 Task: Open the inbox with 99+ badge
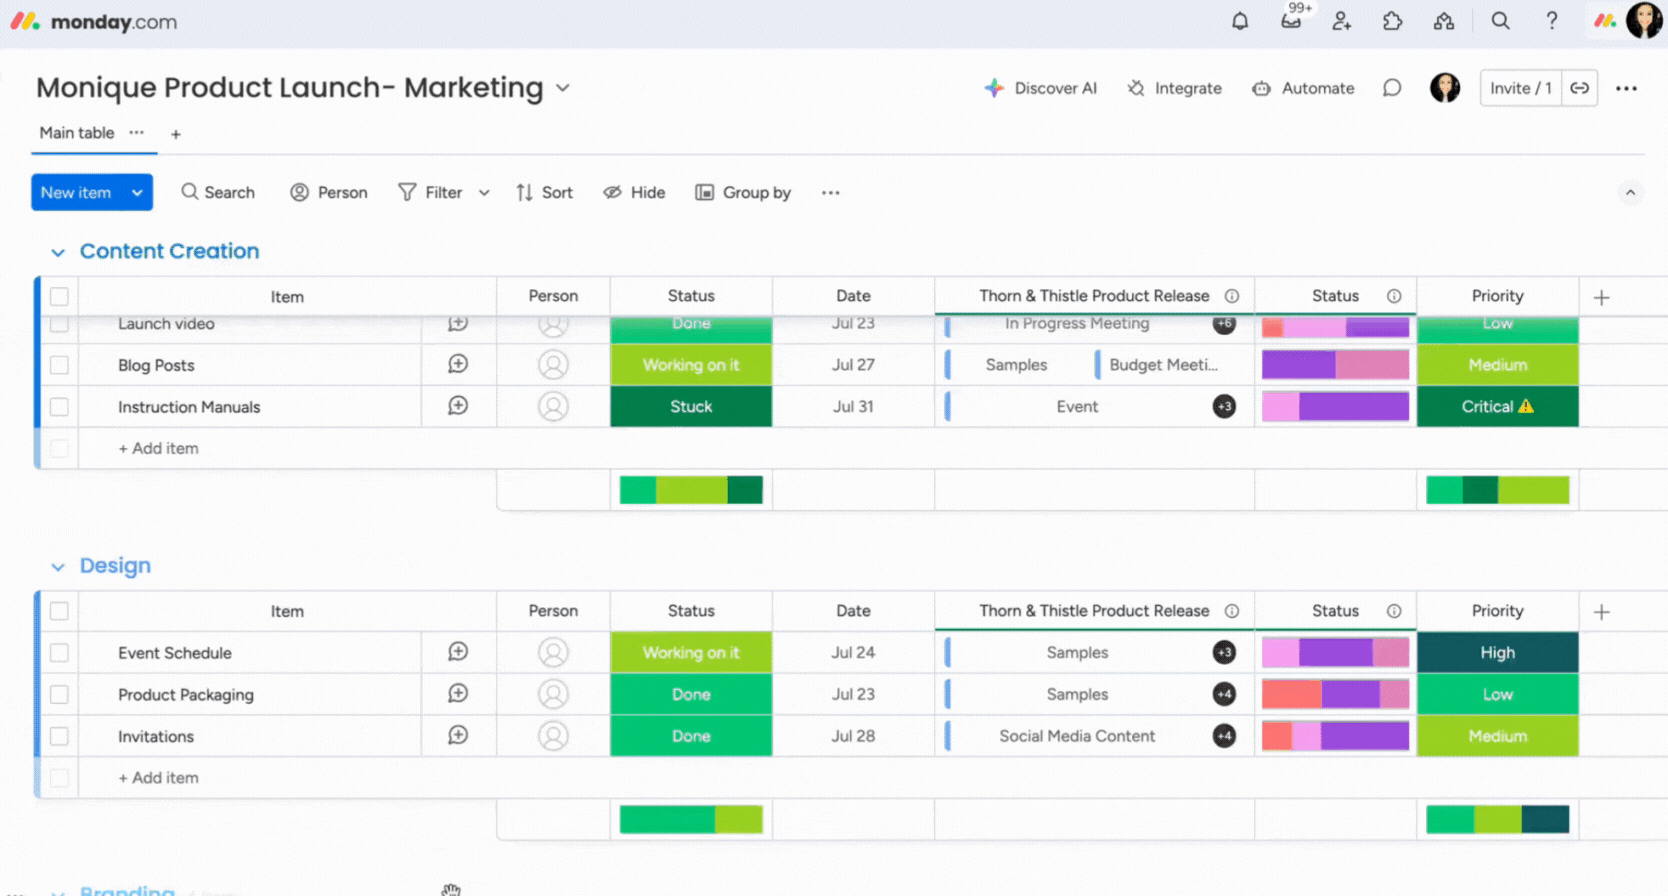tap(1291, 21)
